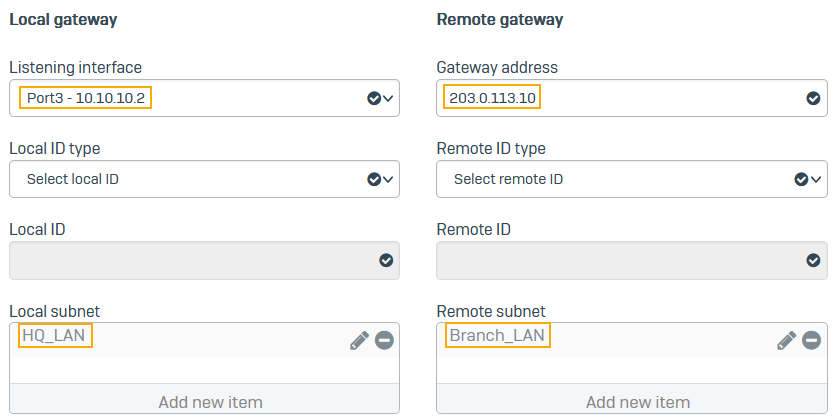This screenshot has width=836, height=418.
Task: Click checkmark icon in Remote ID type field
Action: point(801,179)
